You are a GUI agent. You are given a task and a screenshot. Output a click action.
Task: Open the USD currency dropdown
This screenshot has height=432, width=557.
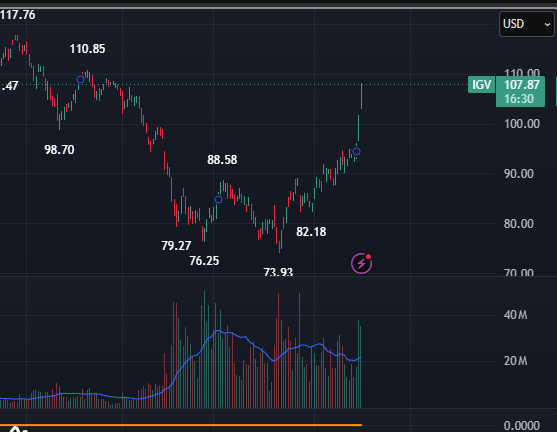(x=526, y=24)
